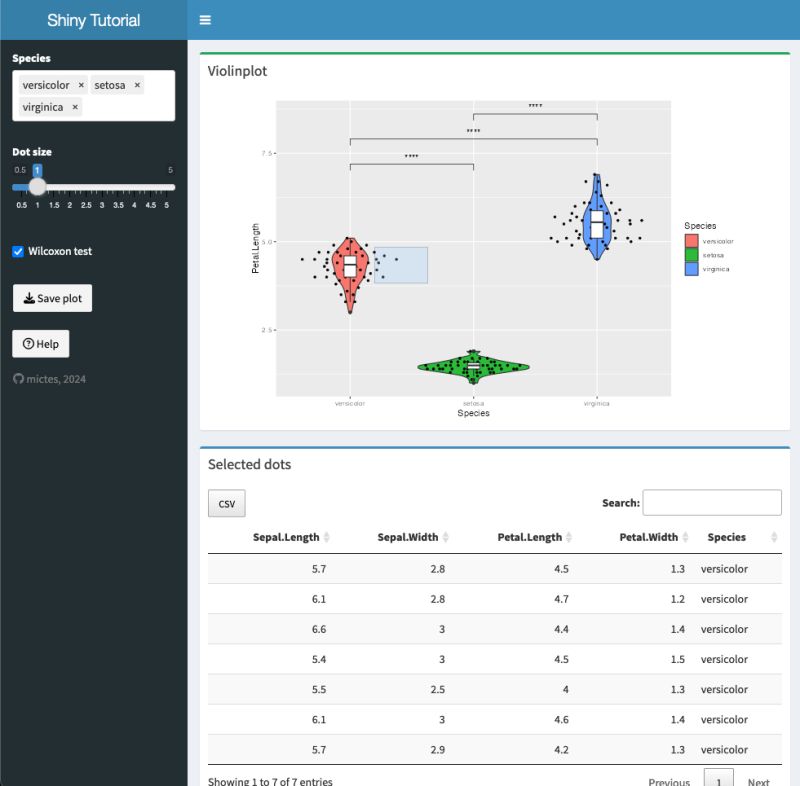Click the Next pagination link
This screenshot has width=800, height=786.
tap(759, 781)
